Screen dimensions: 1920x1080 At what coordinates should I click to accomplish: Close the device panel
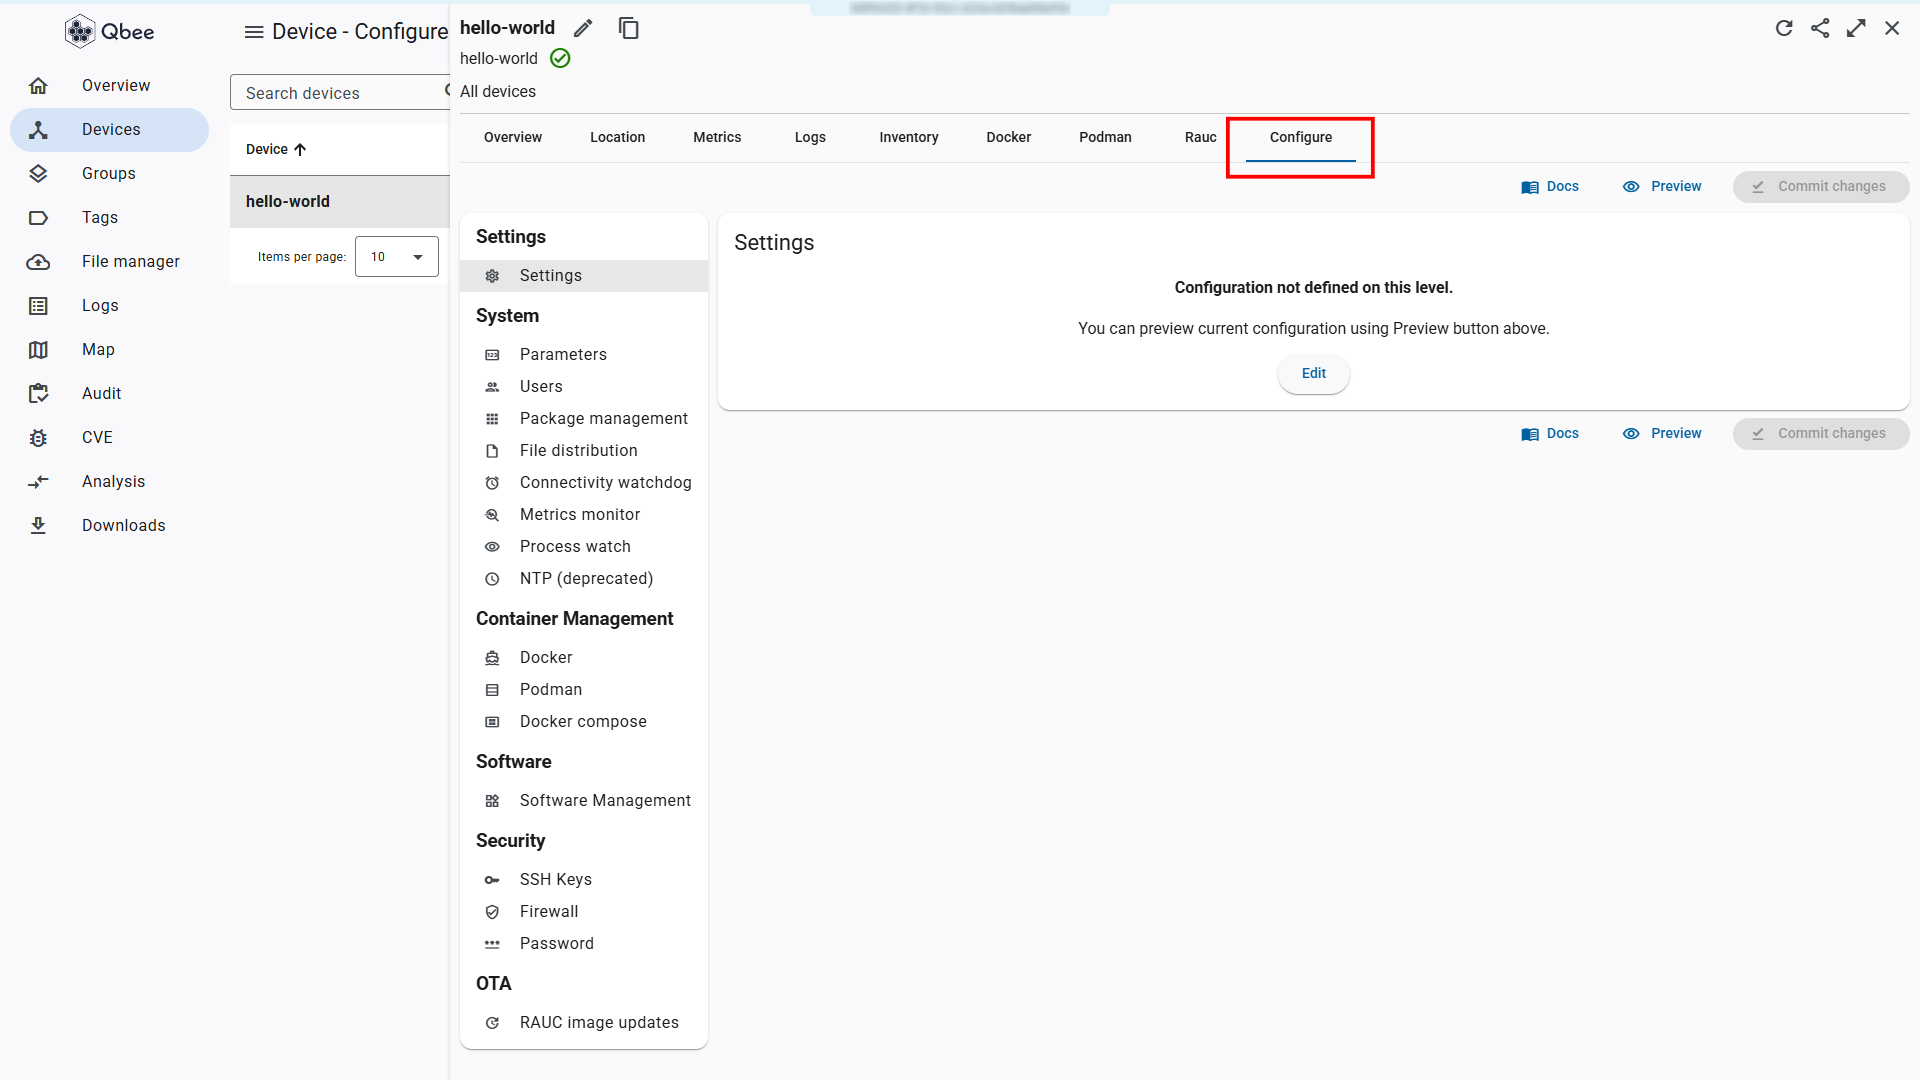[1892, 28]
